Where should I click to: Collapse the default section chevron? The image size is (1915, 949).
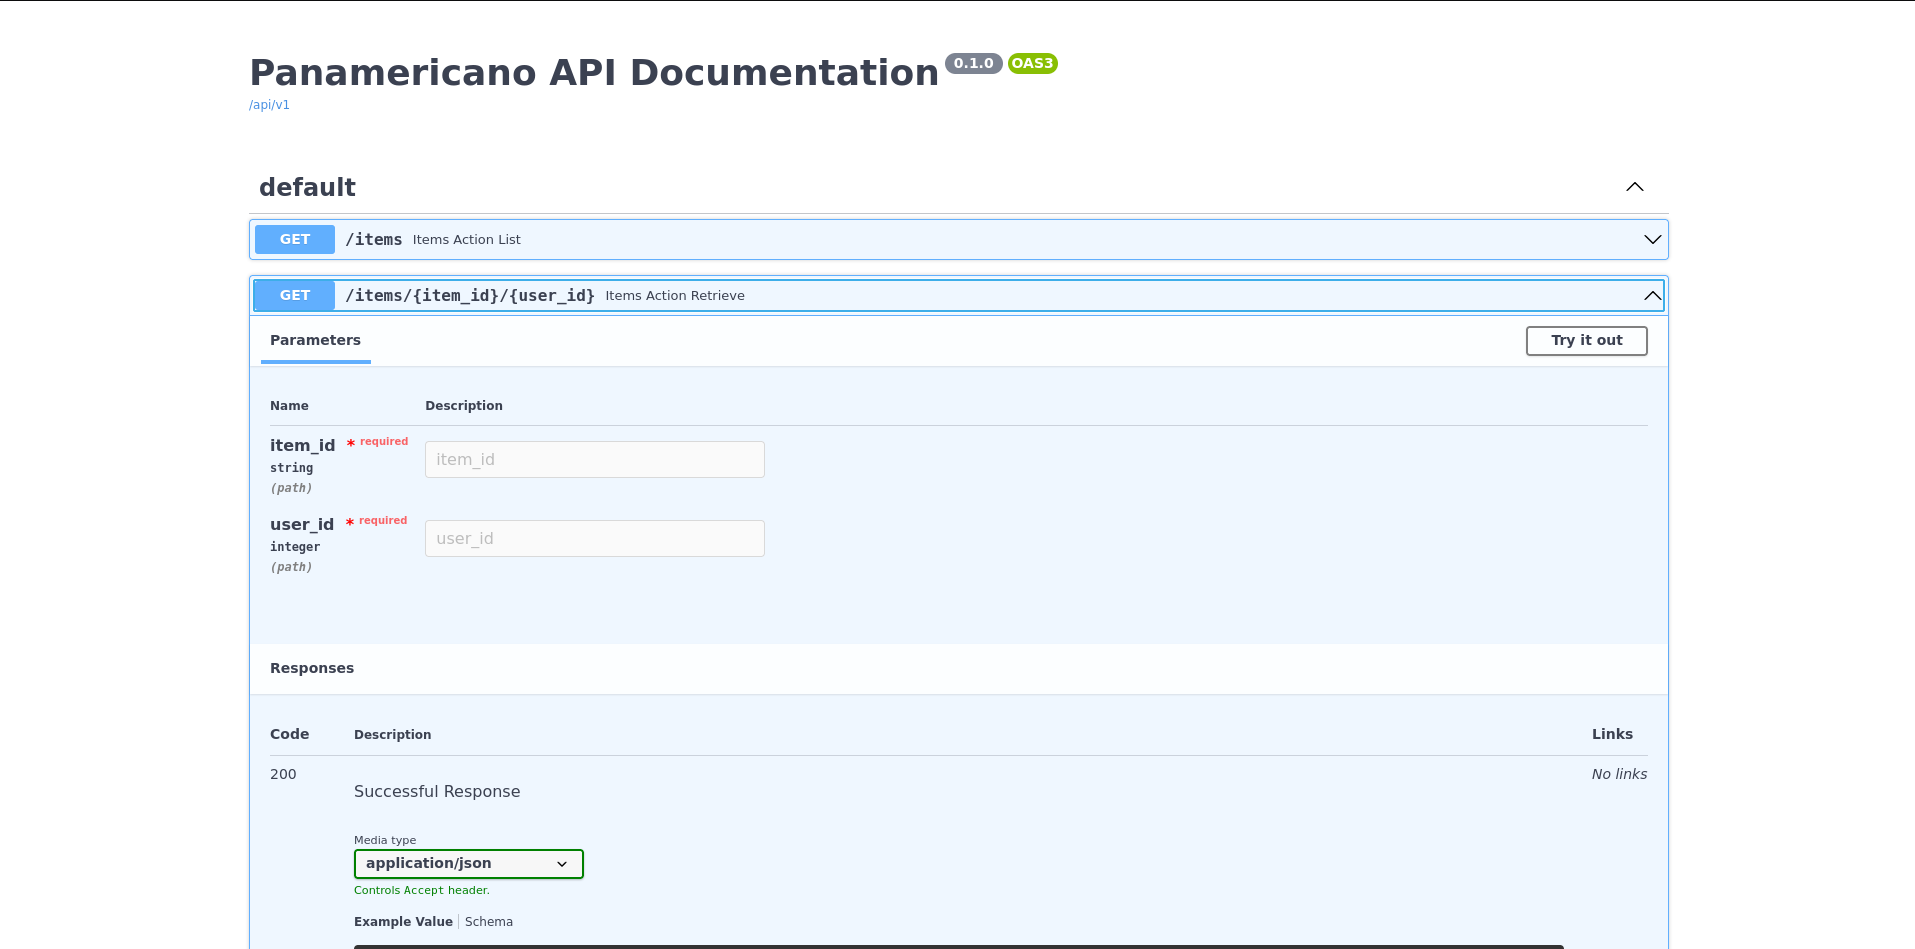[x=1634, y=187]
